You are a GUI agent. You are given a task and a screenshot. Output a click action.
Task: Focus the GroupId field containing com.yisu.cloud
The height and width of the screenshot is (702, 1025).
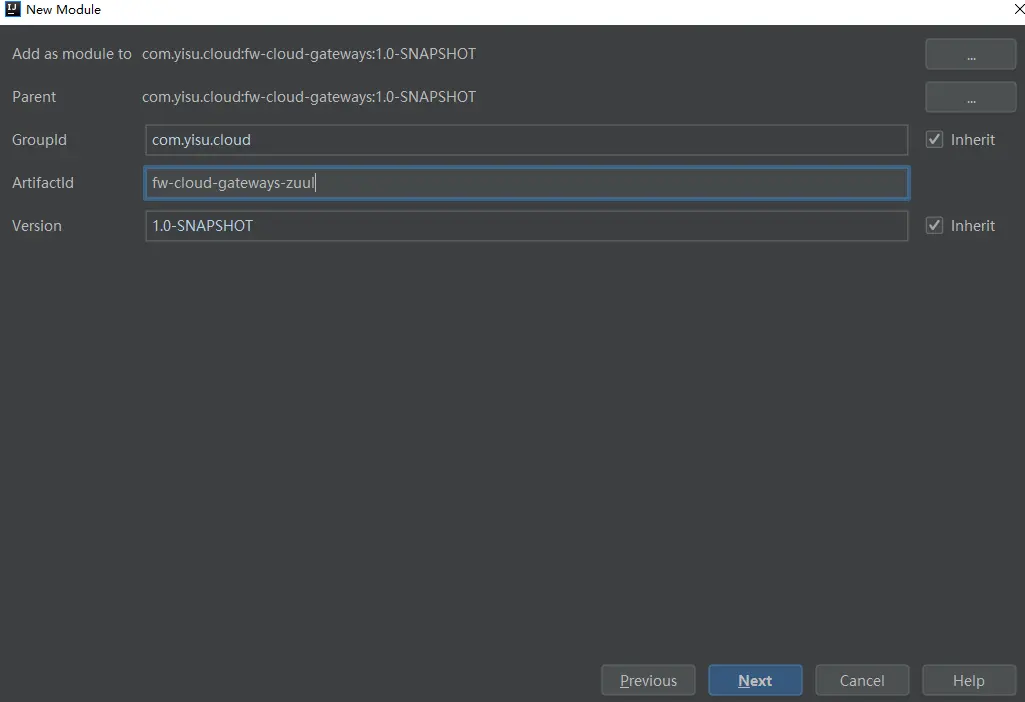coord(526,140)
